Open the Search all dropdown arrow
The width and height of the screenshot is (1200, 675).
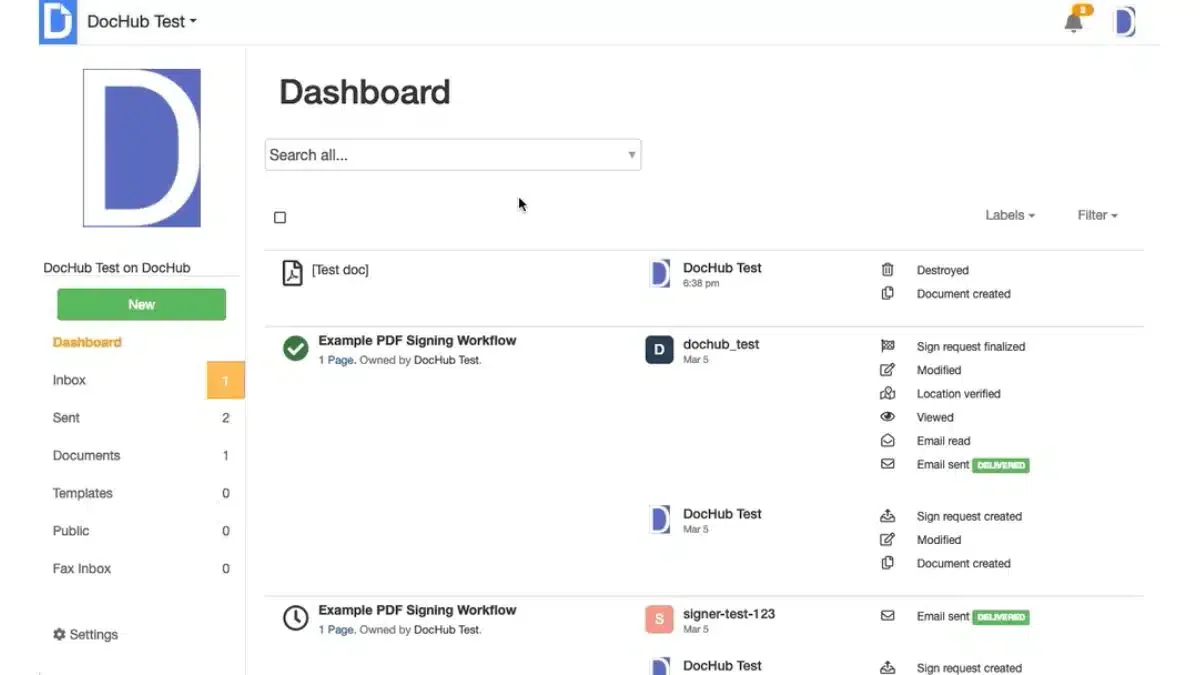[631, 155]
